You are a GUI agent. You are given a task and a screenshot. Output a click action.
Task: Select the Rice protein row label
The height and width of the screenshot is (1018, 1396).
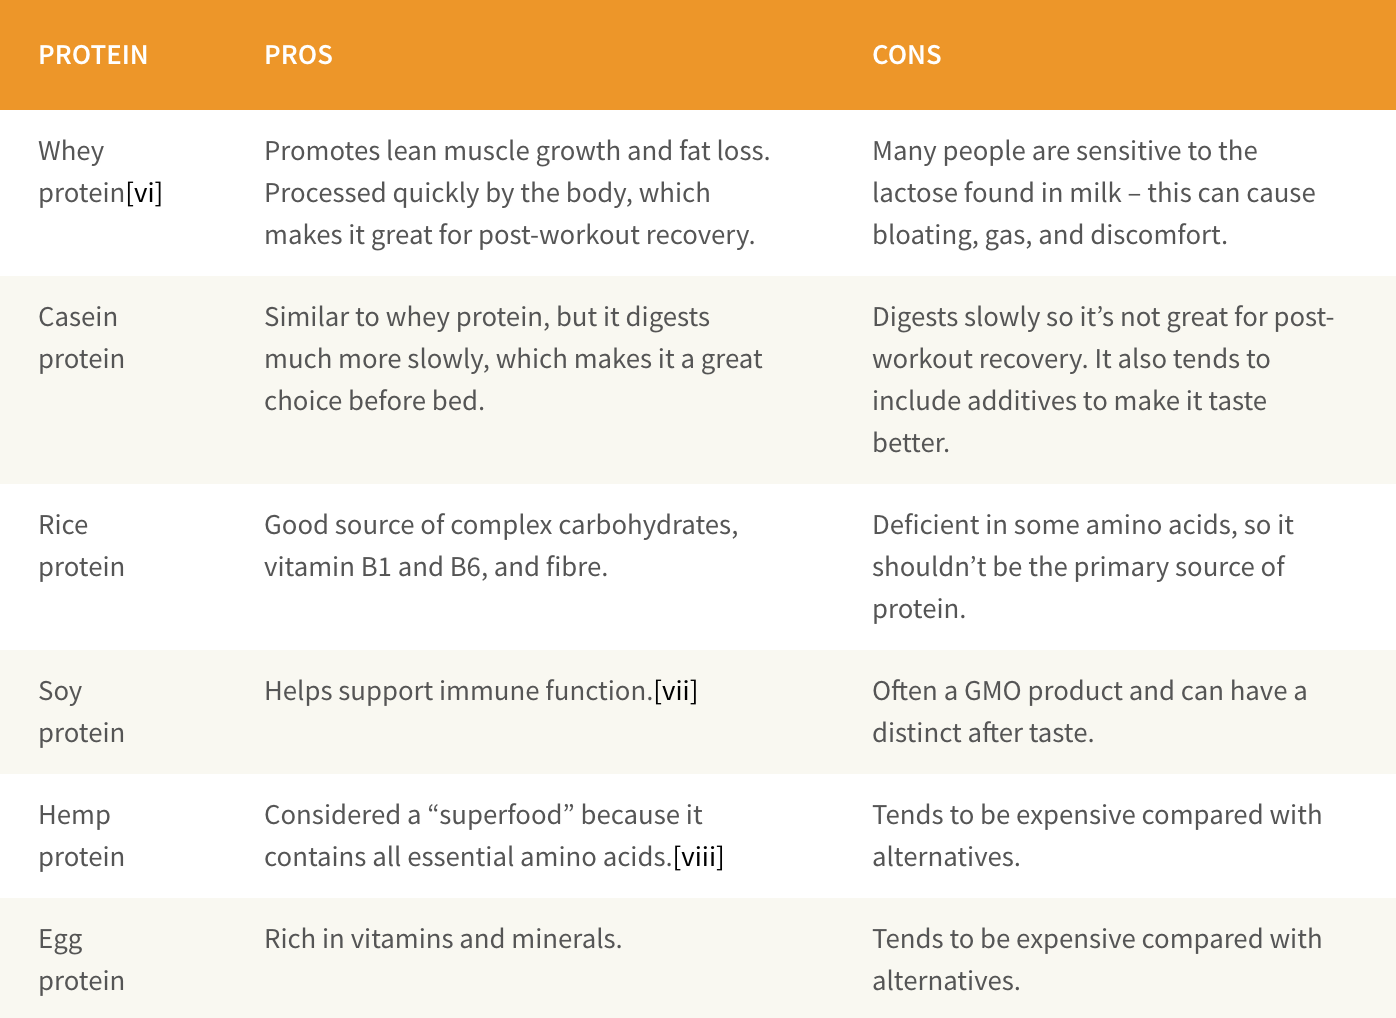pos(81,546)
